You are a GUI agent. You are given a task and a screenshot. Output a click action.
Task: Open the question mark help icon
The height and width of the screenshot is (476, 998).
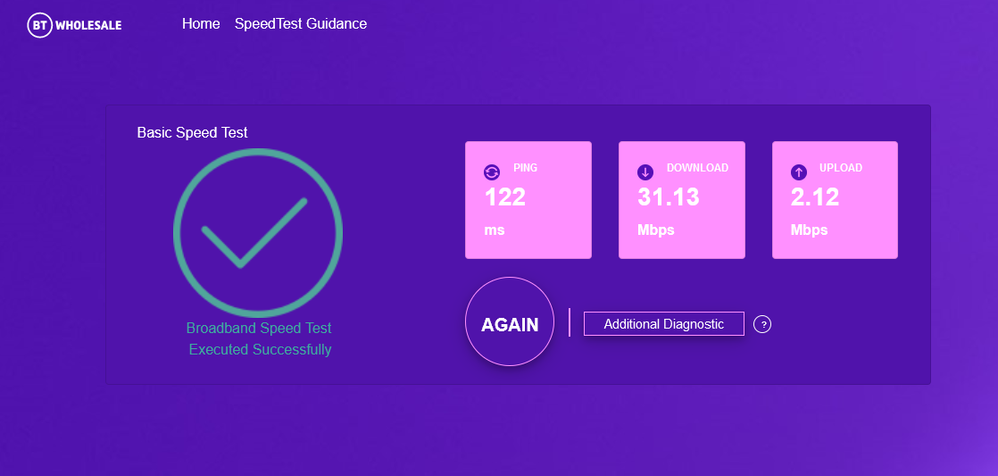pyautogui.click(x=762, y=324)
